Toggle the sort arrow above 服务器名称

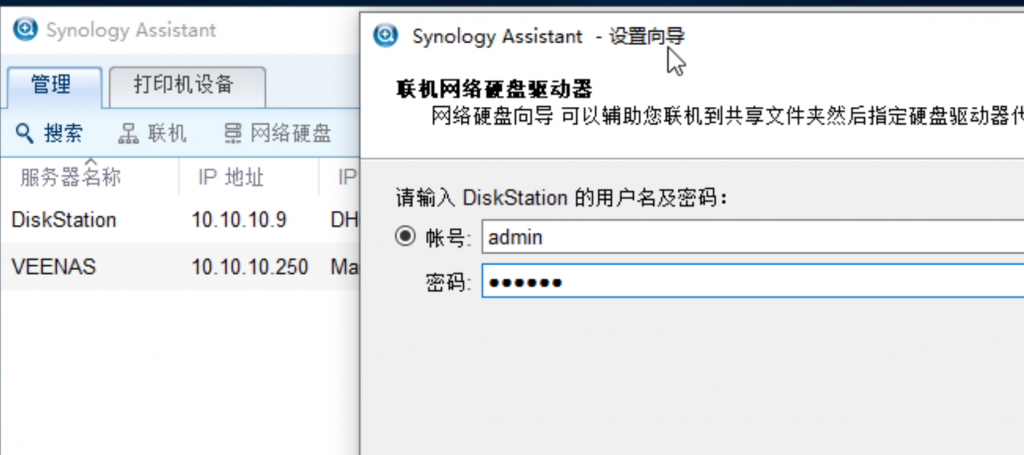click(x=89, y=161)
